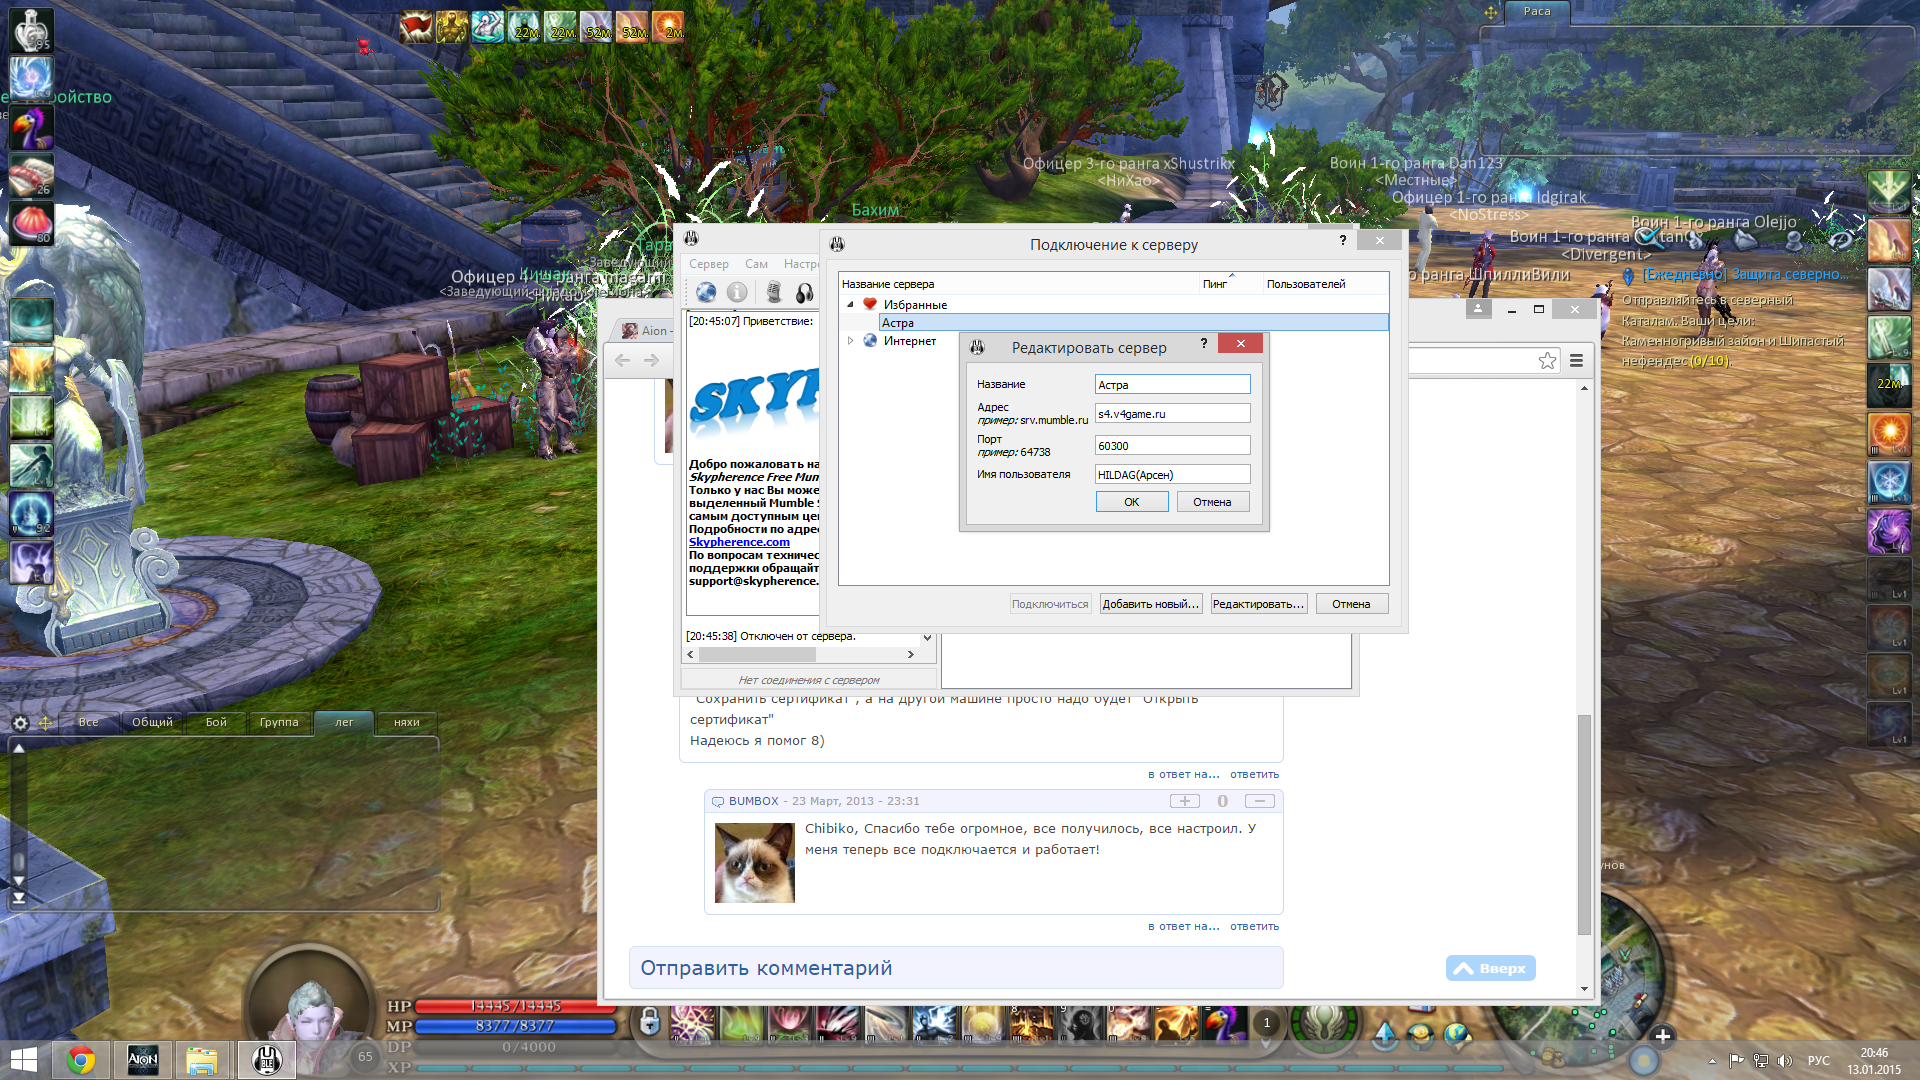The width and height of the screenshot is (1920, 1080).
Task: Click the Chrome bookmark star icon
Action: [1547, 361]
